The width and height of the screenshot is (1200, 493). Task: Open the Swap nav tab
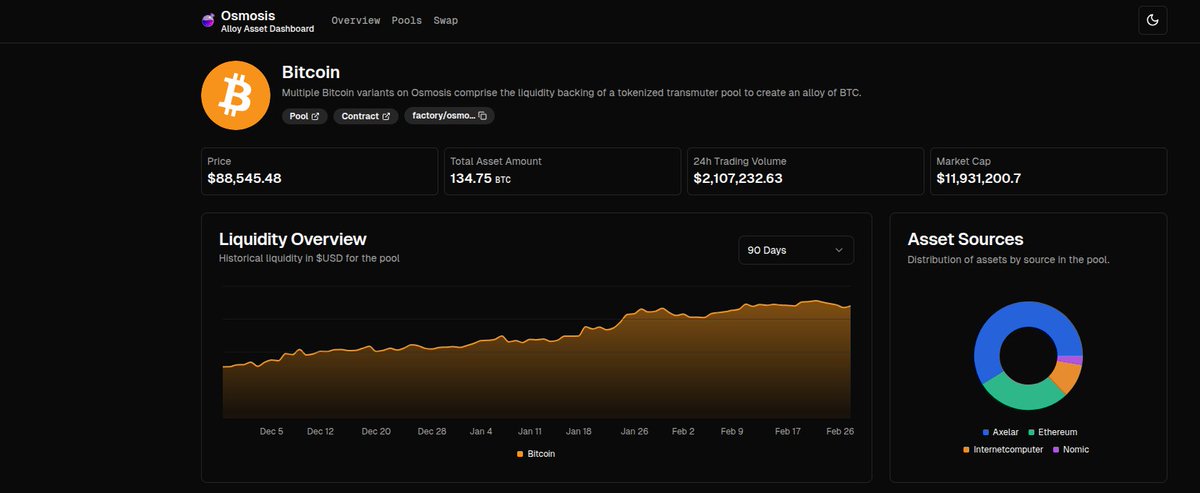pyautogui.click(x=446, y=20)
